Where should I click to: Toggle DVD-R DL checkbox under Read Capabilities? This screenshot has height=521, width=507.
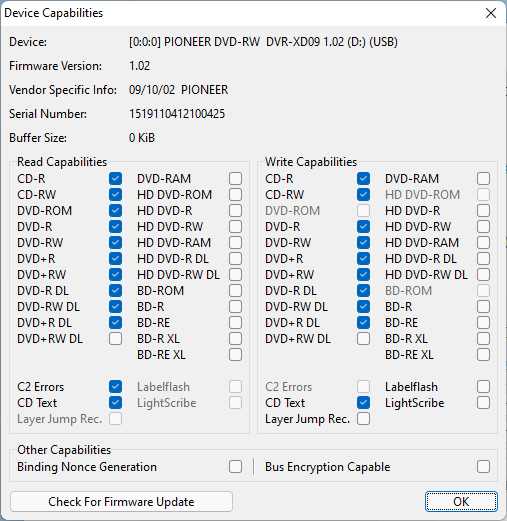point(115,291)
